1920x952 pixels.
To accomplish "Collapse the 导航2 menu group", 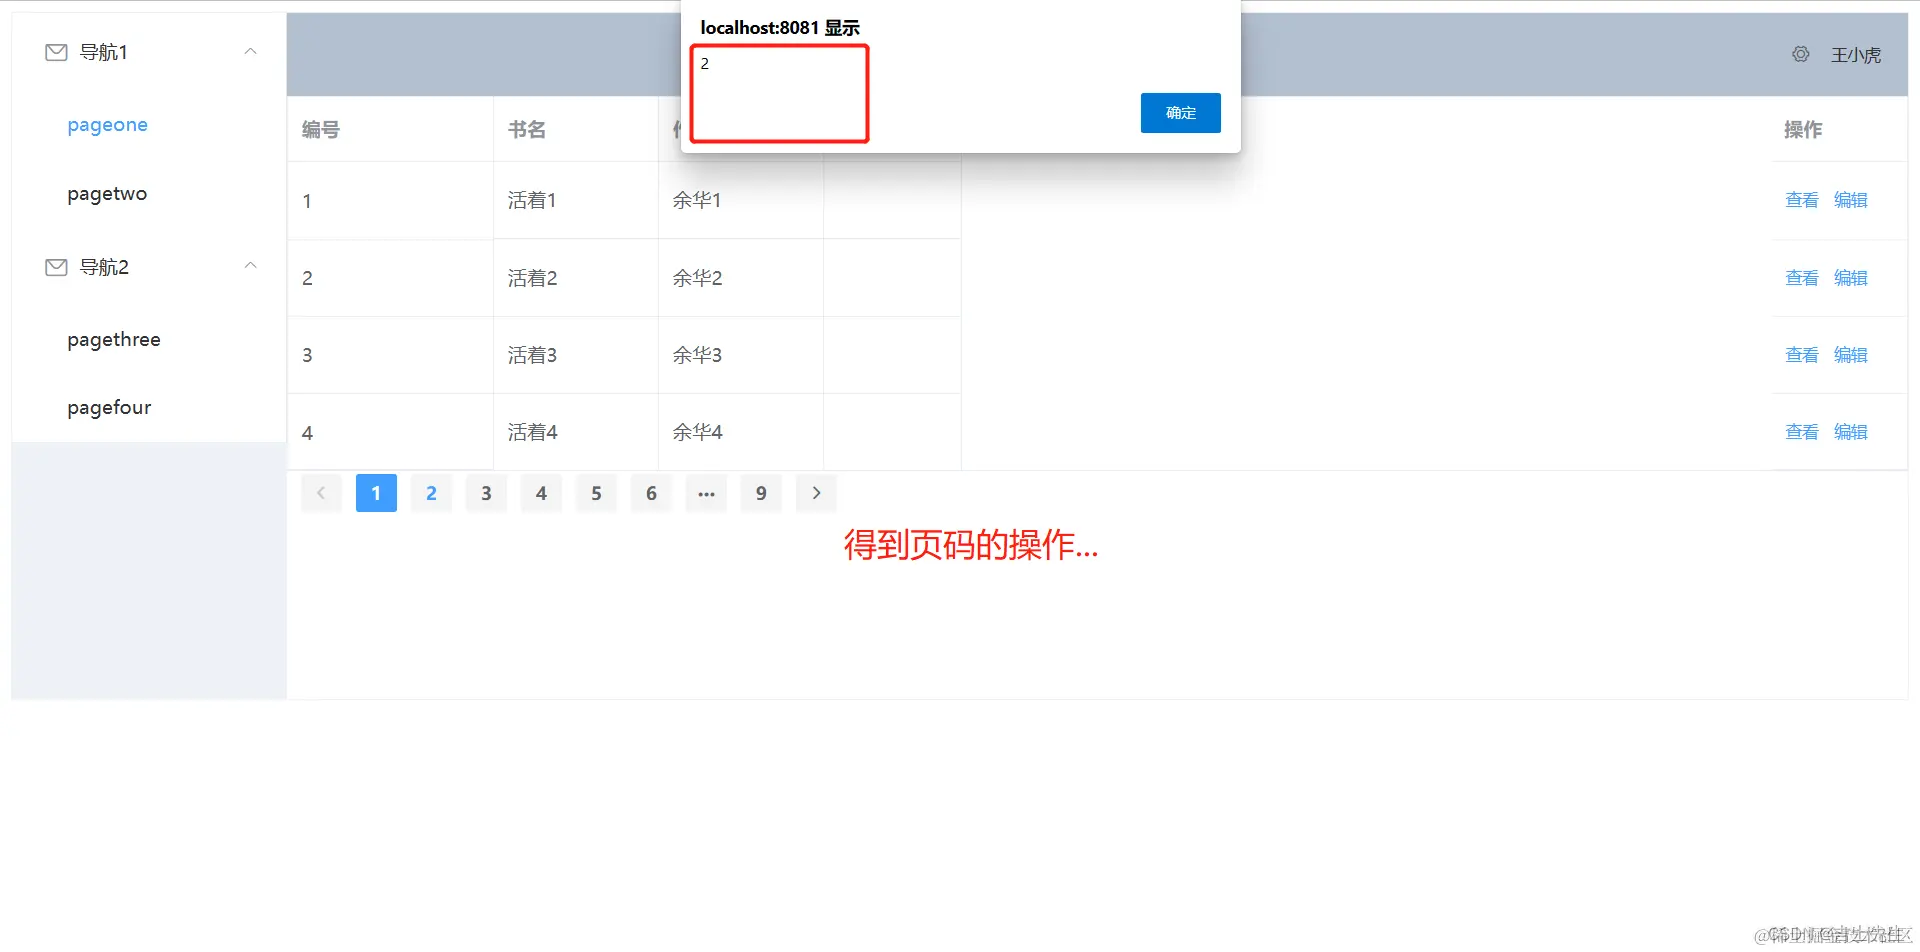I will (250, 265).
